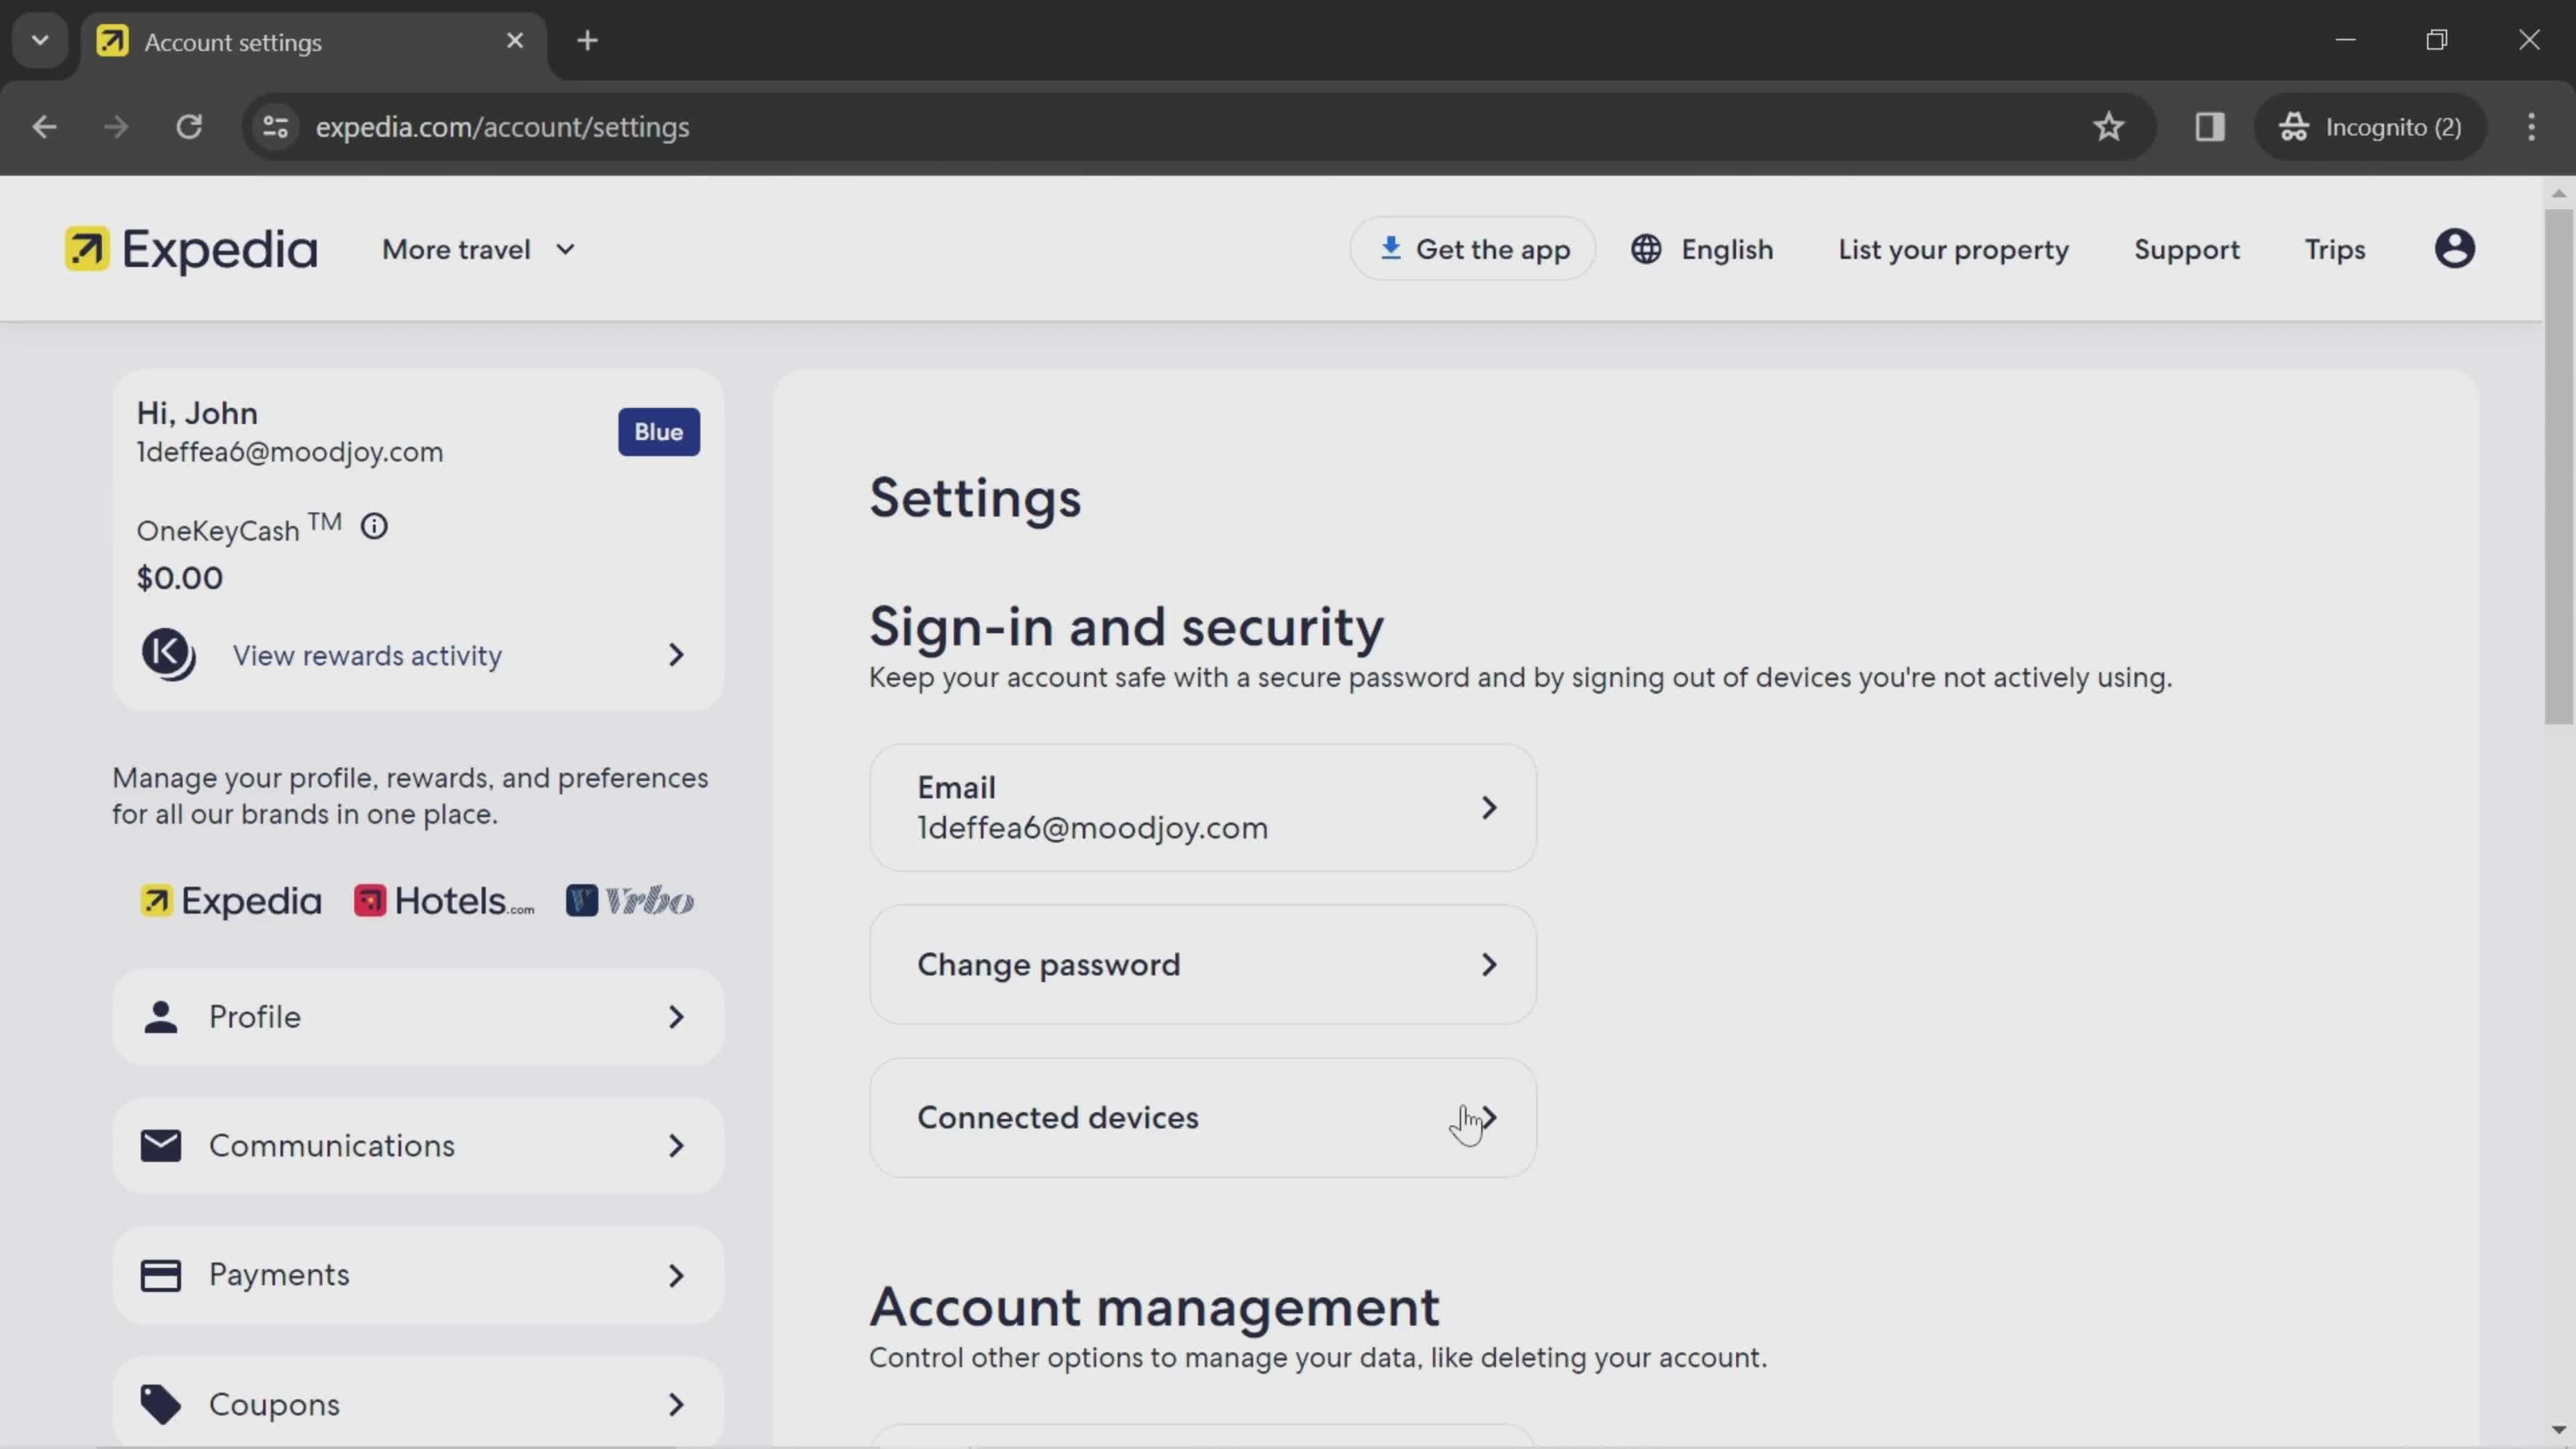Expand the Payments sidebar chevron
The height and width of the screenshot is (1449, 2576).
[676, 1275]
